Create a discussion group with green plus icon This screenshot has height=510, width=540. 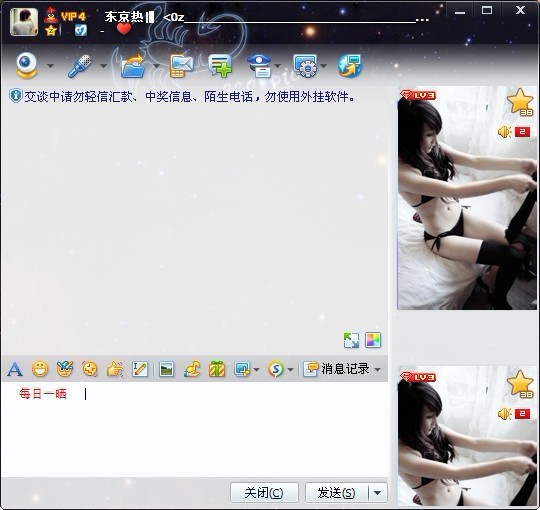[x=220, y=66]
